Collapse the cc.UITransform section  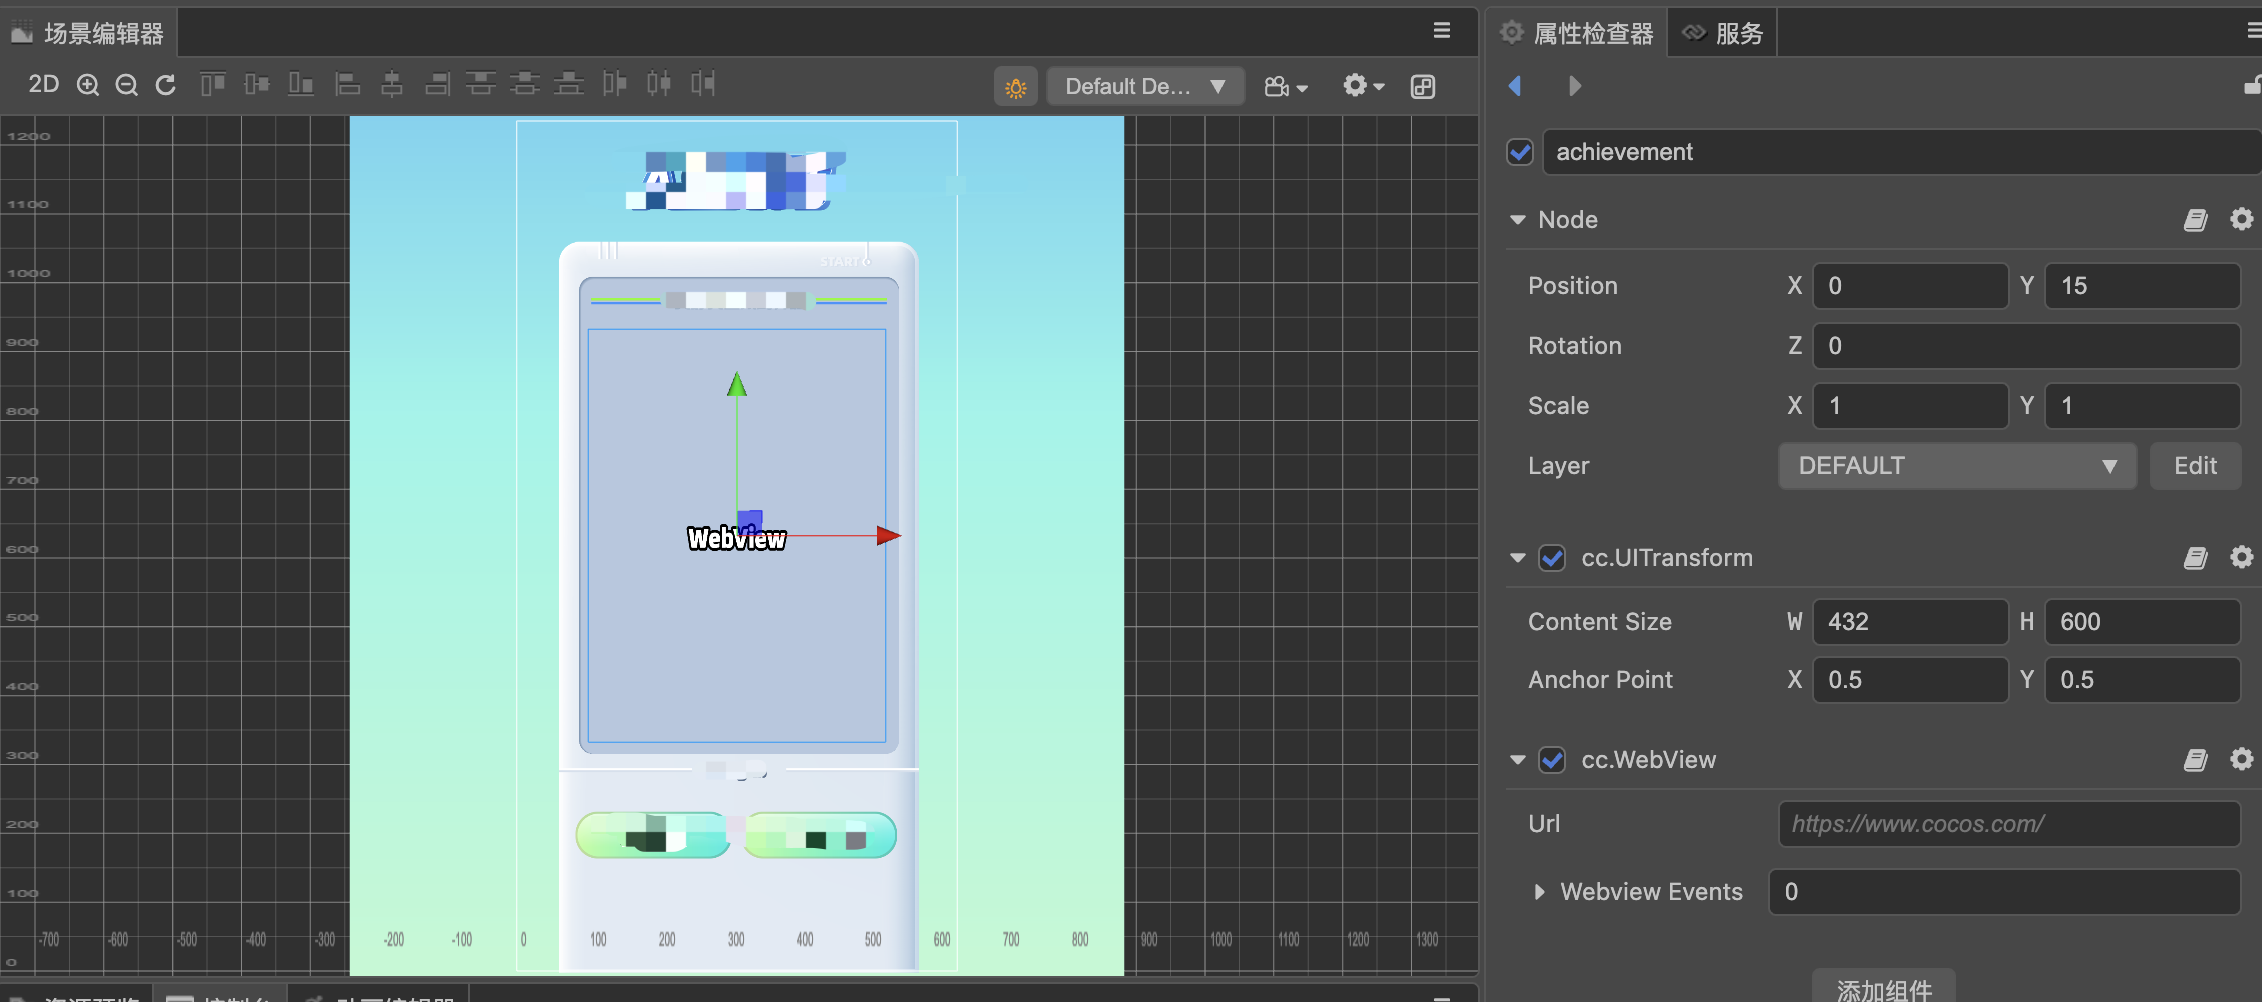click(x=1518, y=558)
